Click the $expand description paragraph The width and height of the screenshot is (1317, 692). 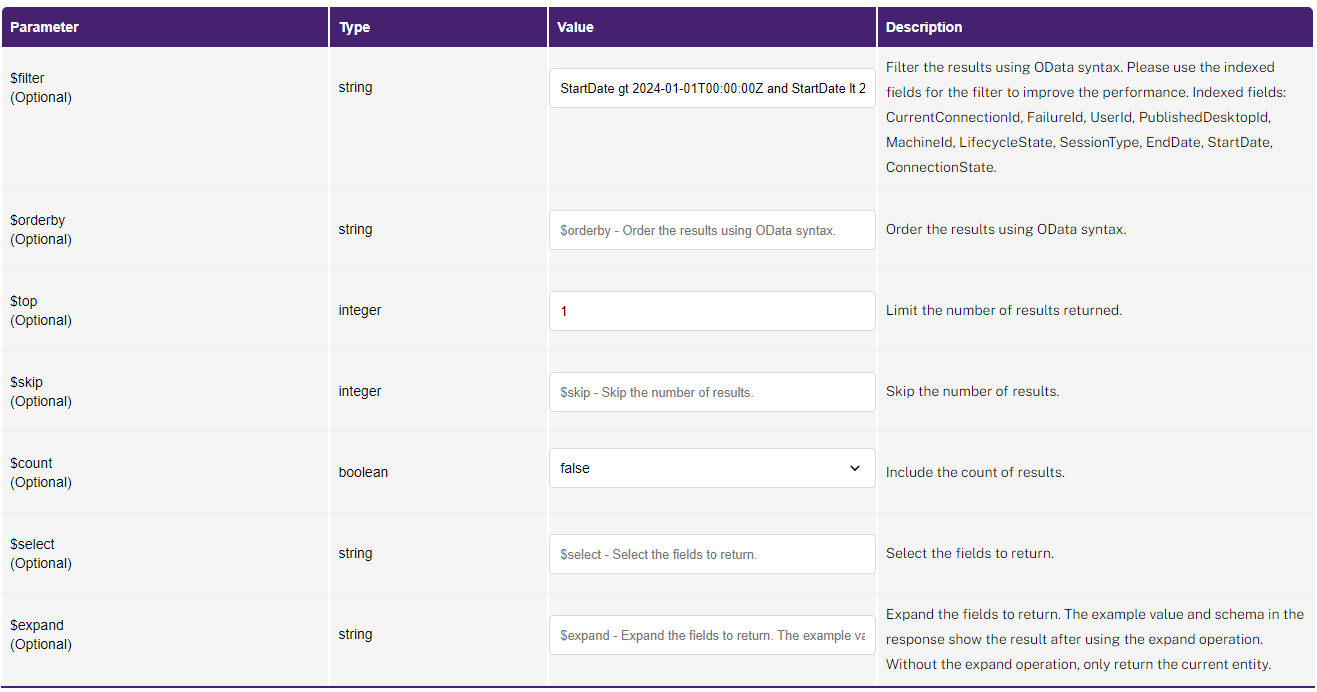coord(1094,639)
